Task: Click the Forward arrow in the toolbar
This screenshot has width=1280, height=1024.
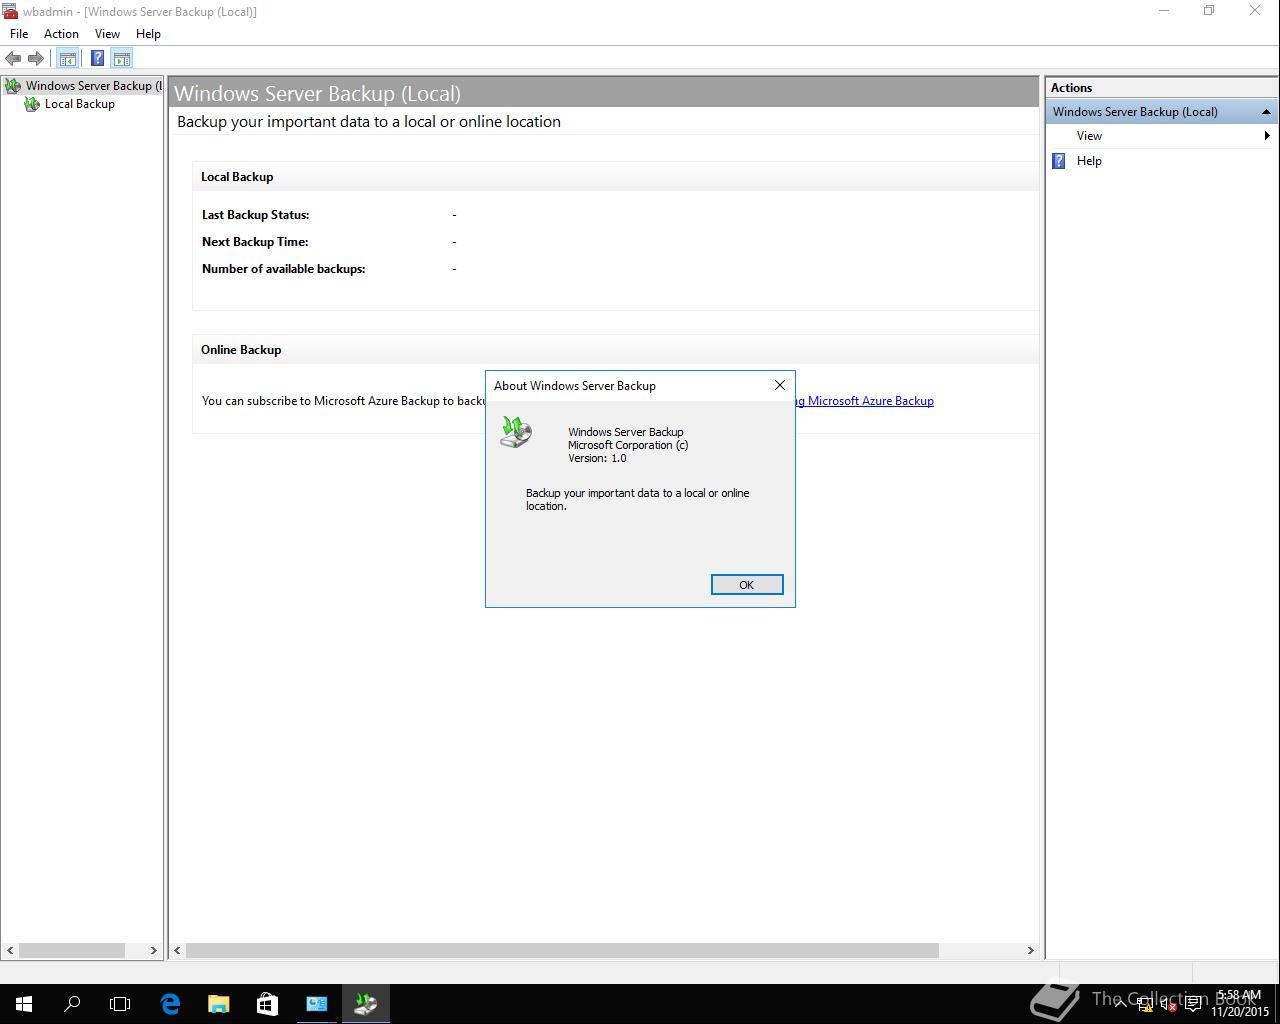Action: point(36,58)
